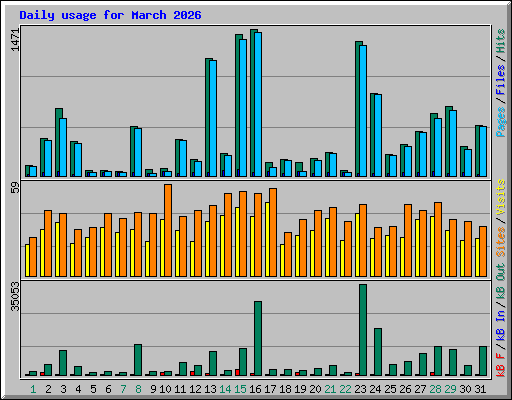Click the 'Files' legend label
Image resolution: width=512 pixels, height=400 pixels.
tap(500, 80)
